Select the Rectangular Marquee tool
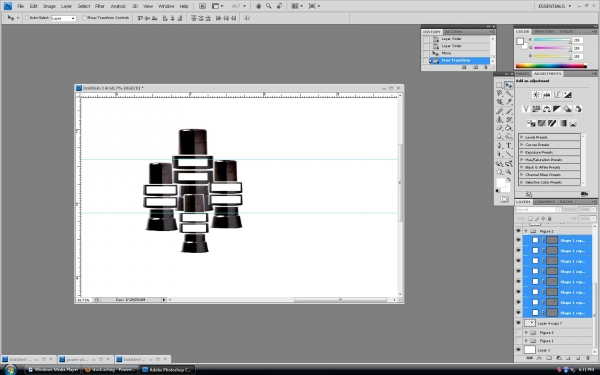Image resolution: width=600 pixels, height=375 pixels. click(x=499, y=85)
